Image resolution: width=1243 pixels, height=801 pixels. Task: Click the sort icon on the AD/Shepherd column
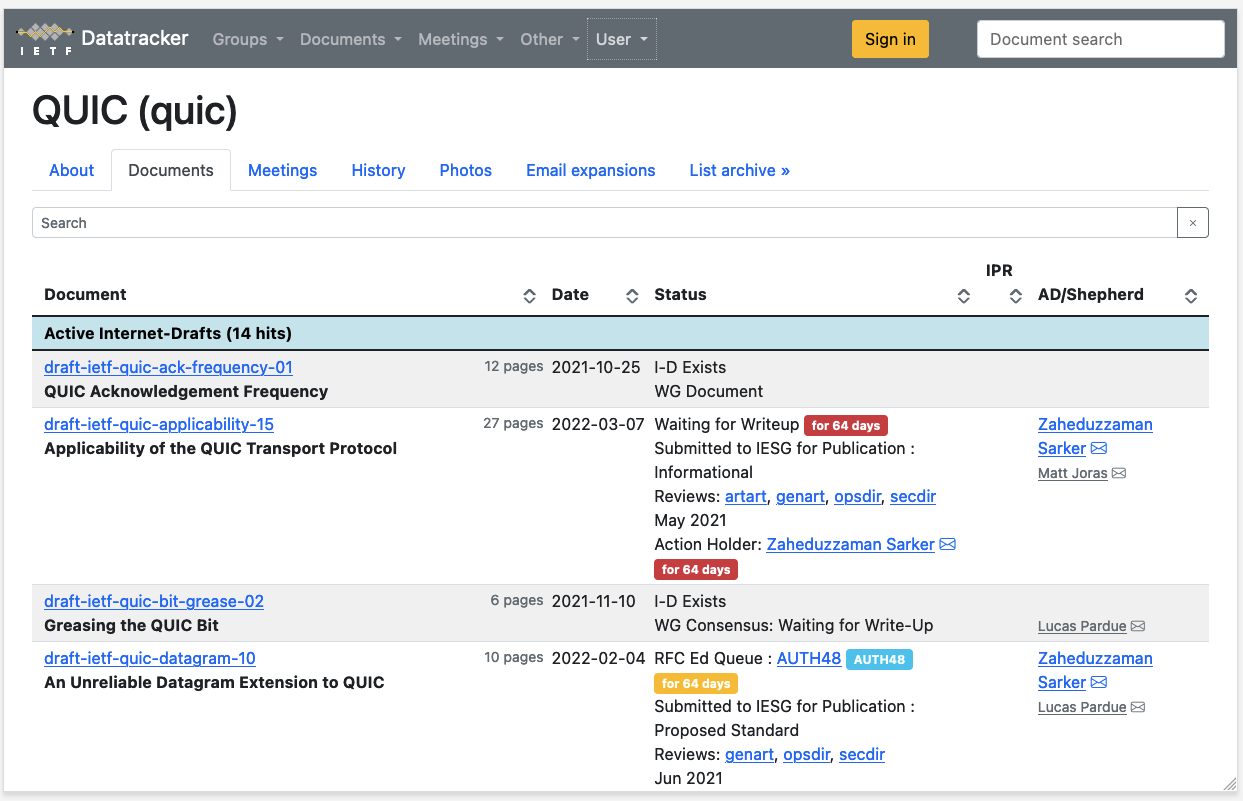coord(1190,295)
